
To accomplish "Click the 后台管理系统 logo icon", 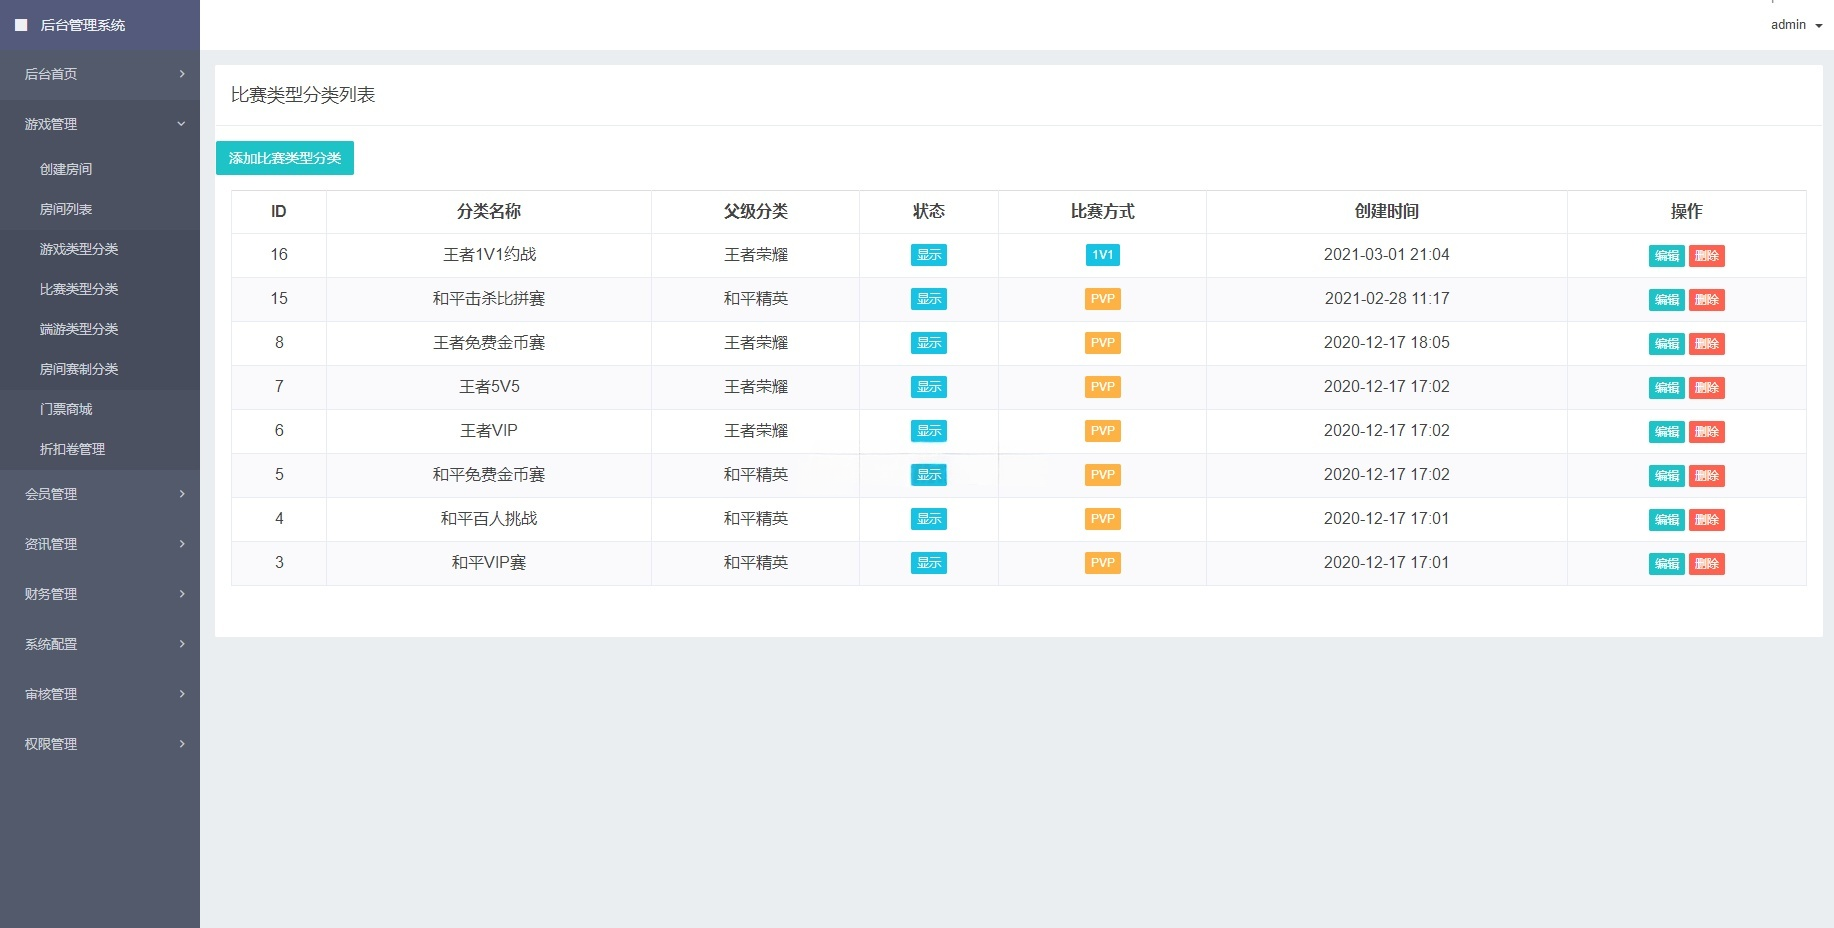I will tap(21, 25).
